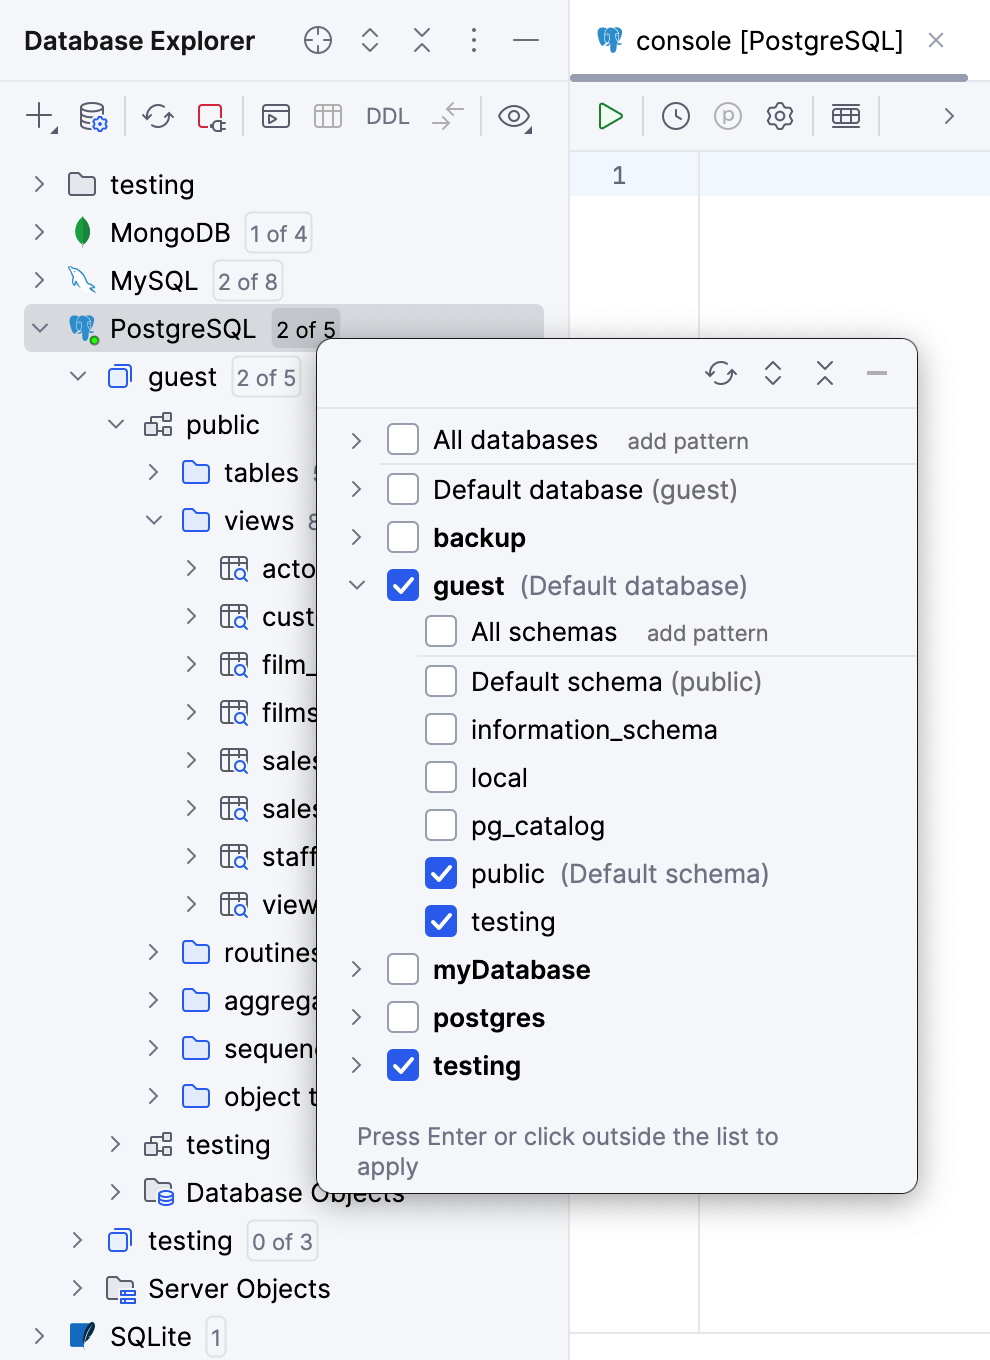Generate DDL using the DDL toolbar icon
Screen dimensions: 990x1360
tap(386, 116)
